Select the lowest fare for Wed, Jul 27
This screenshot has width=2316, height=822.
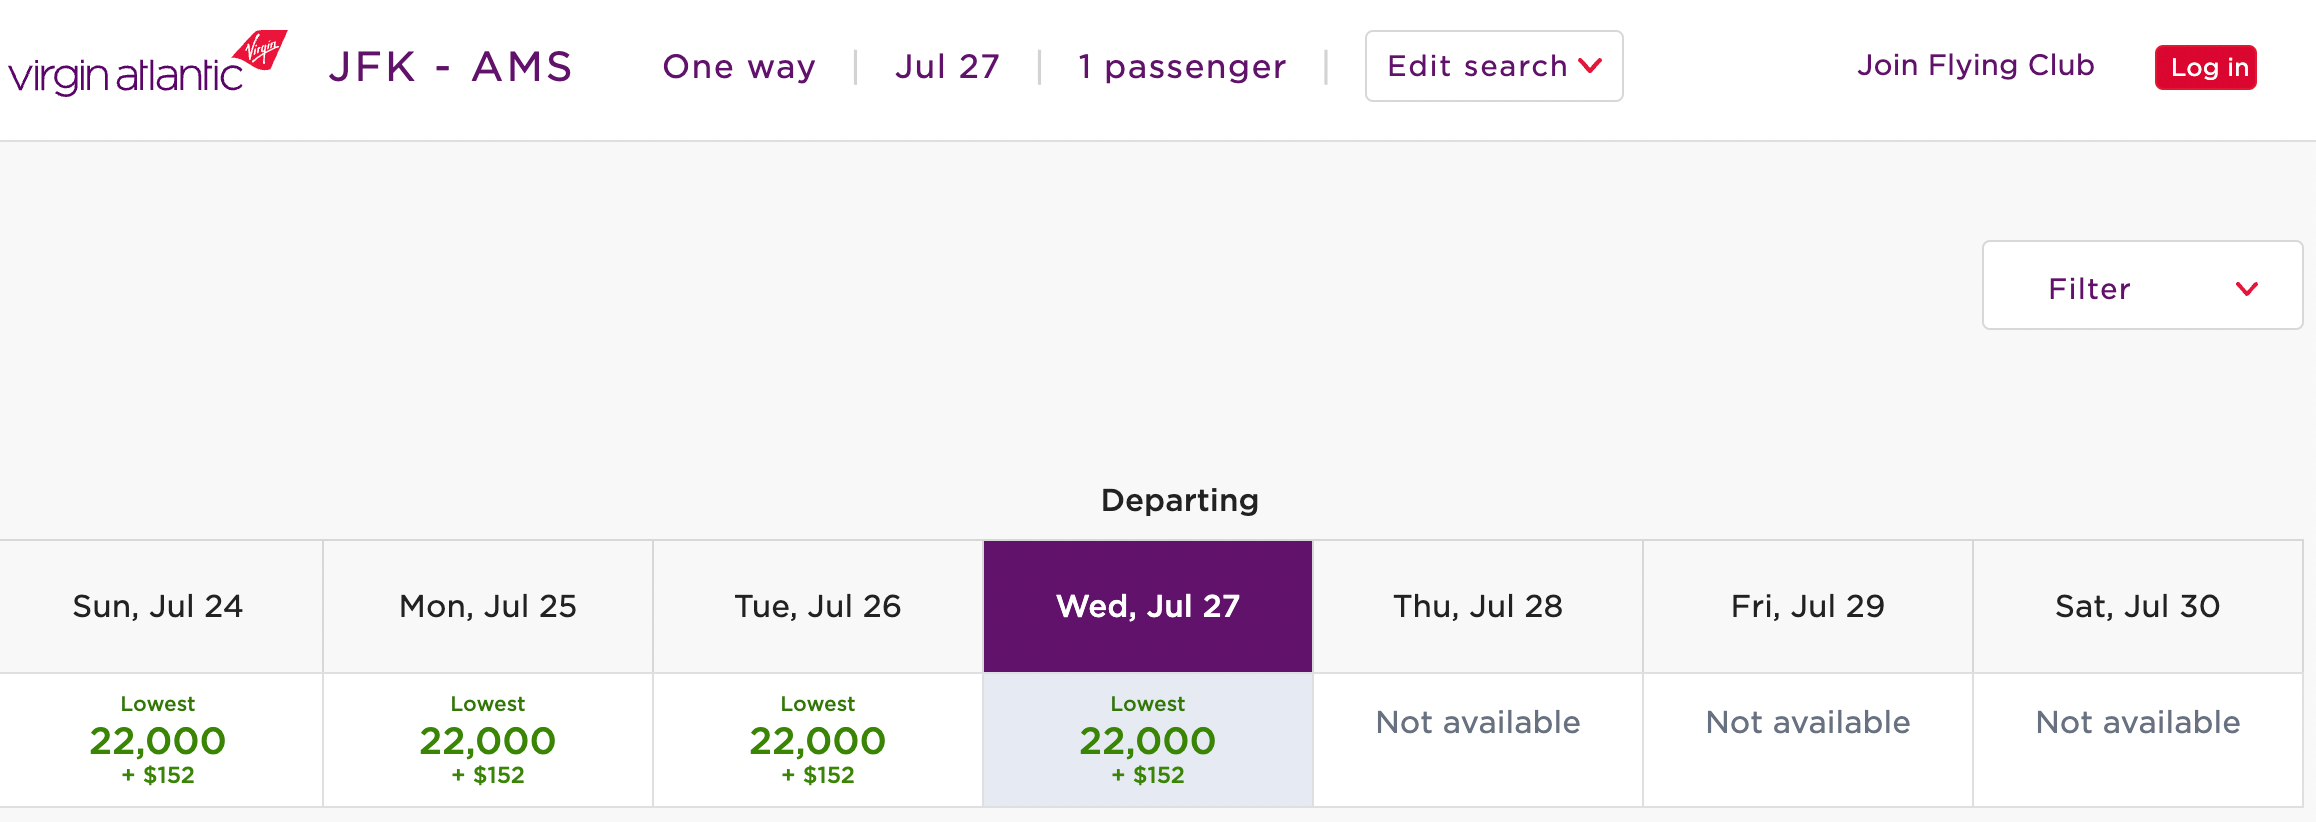[1148, 740]
